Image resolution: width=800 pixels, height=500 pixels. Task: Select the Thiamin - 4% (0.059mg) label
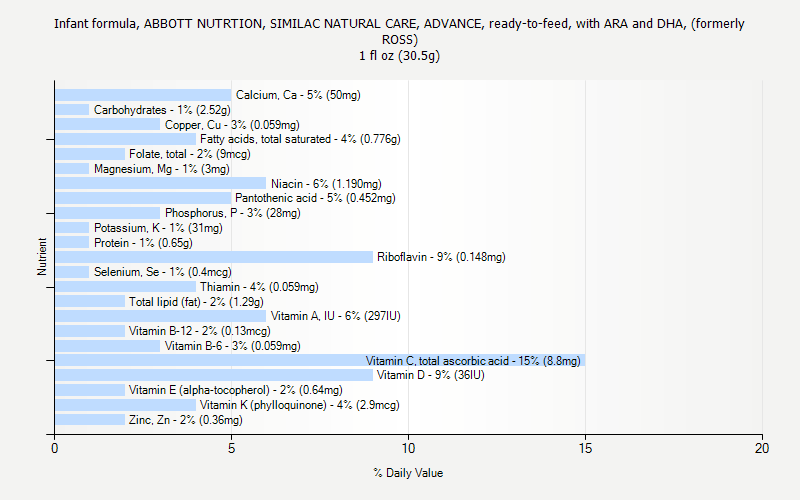click(x=259, y=287)
